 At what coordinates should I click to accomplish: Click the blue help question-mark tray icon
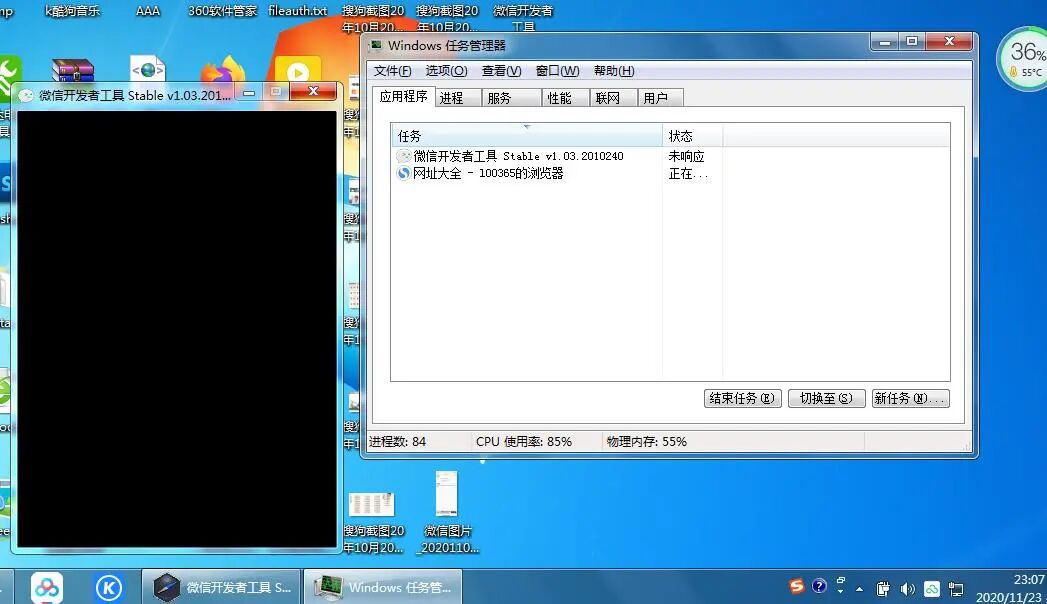tap(819, 586)
